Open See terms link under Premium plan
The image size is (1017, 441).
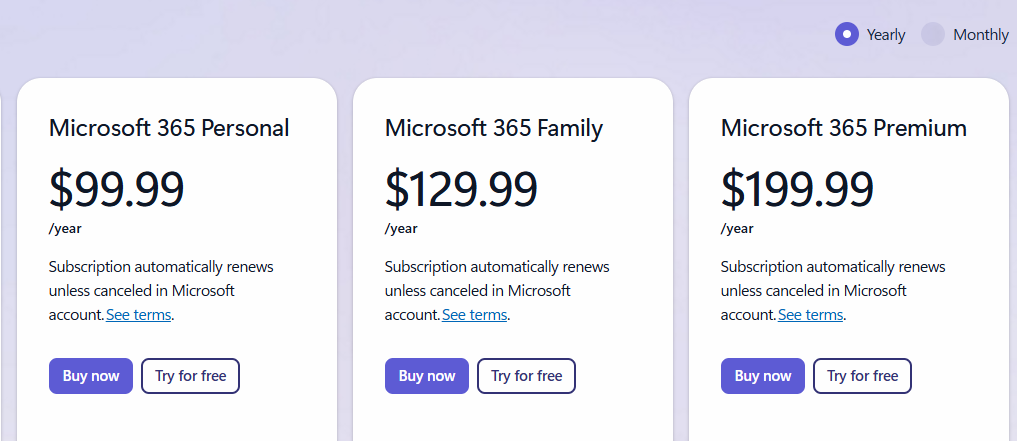pyautogui.click(x=811, y=315)
